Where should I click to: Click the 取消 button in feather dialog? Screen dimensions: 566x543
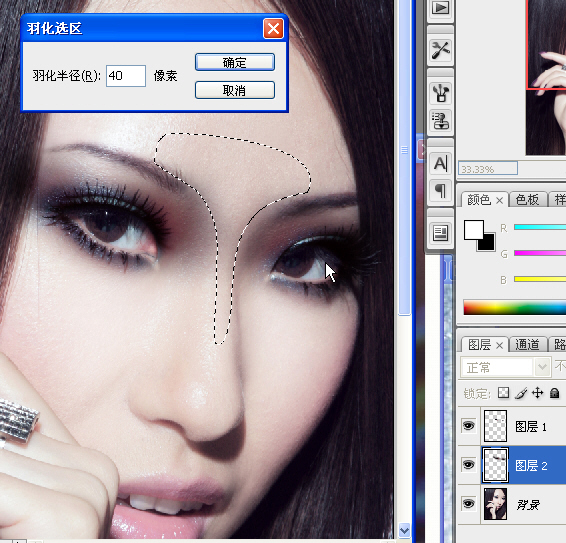click(x=235, y=90)
